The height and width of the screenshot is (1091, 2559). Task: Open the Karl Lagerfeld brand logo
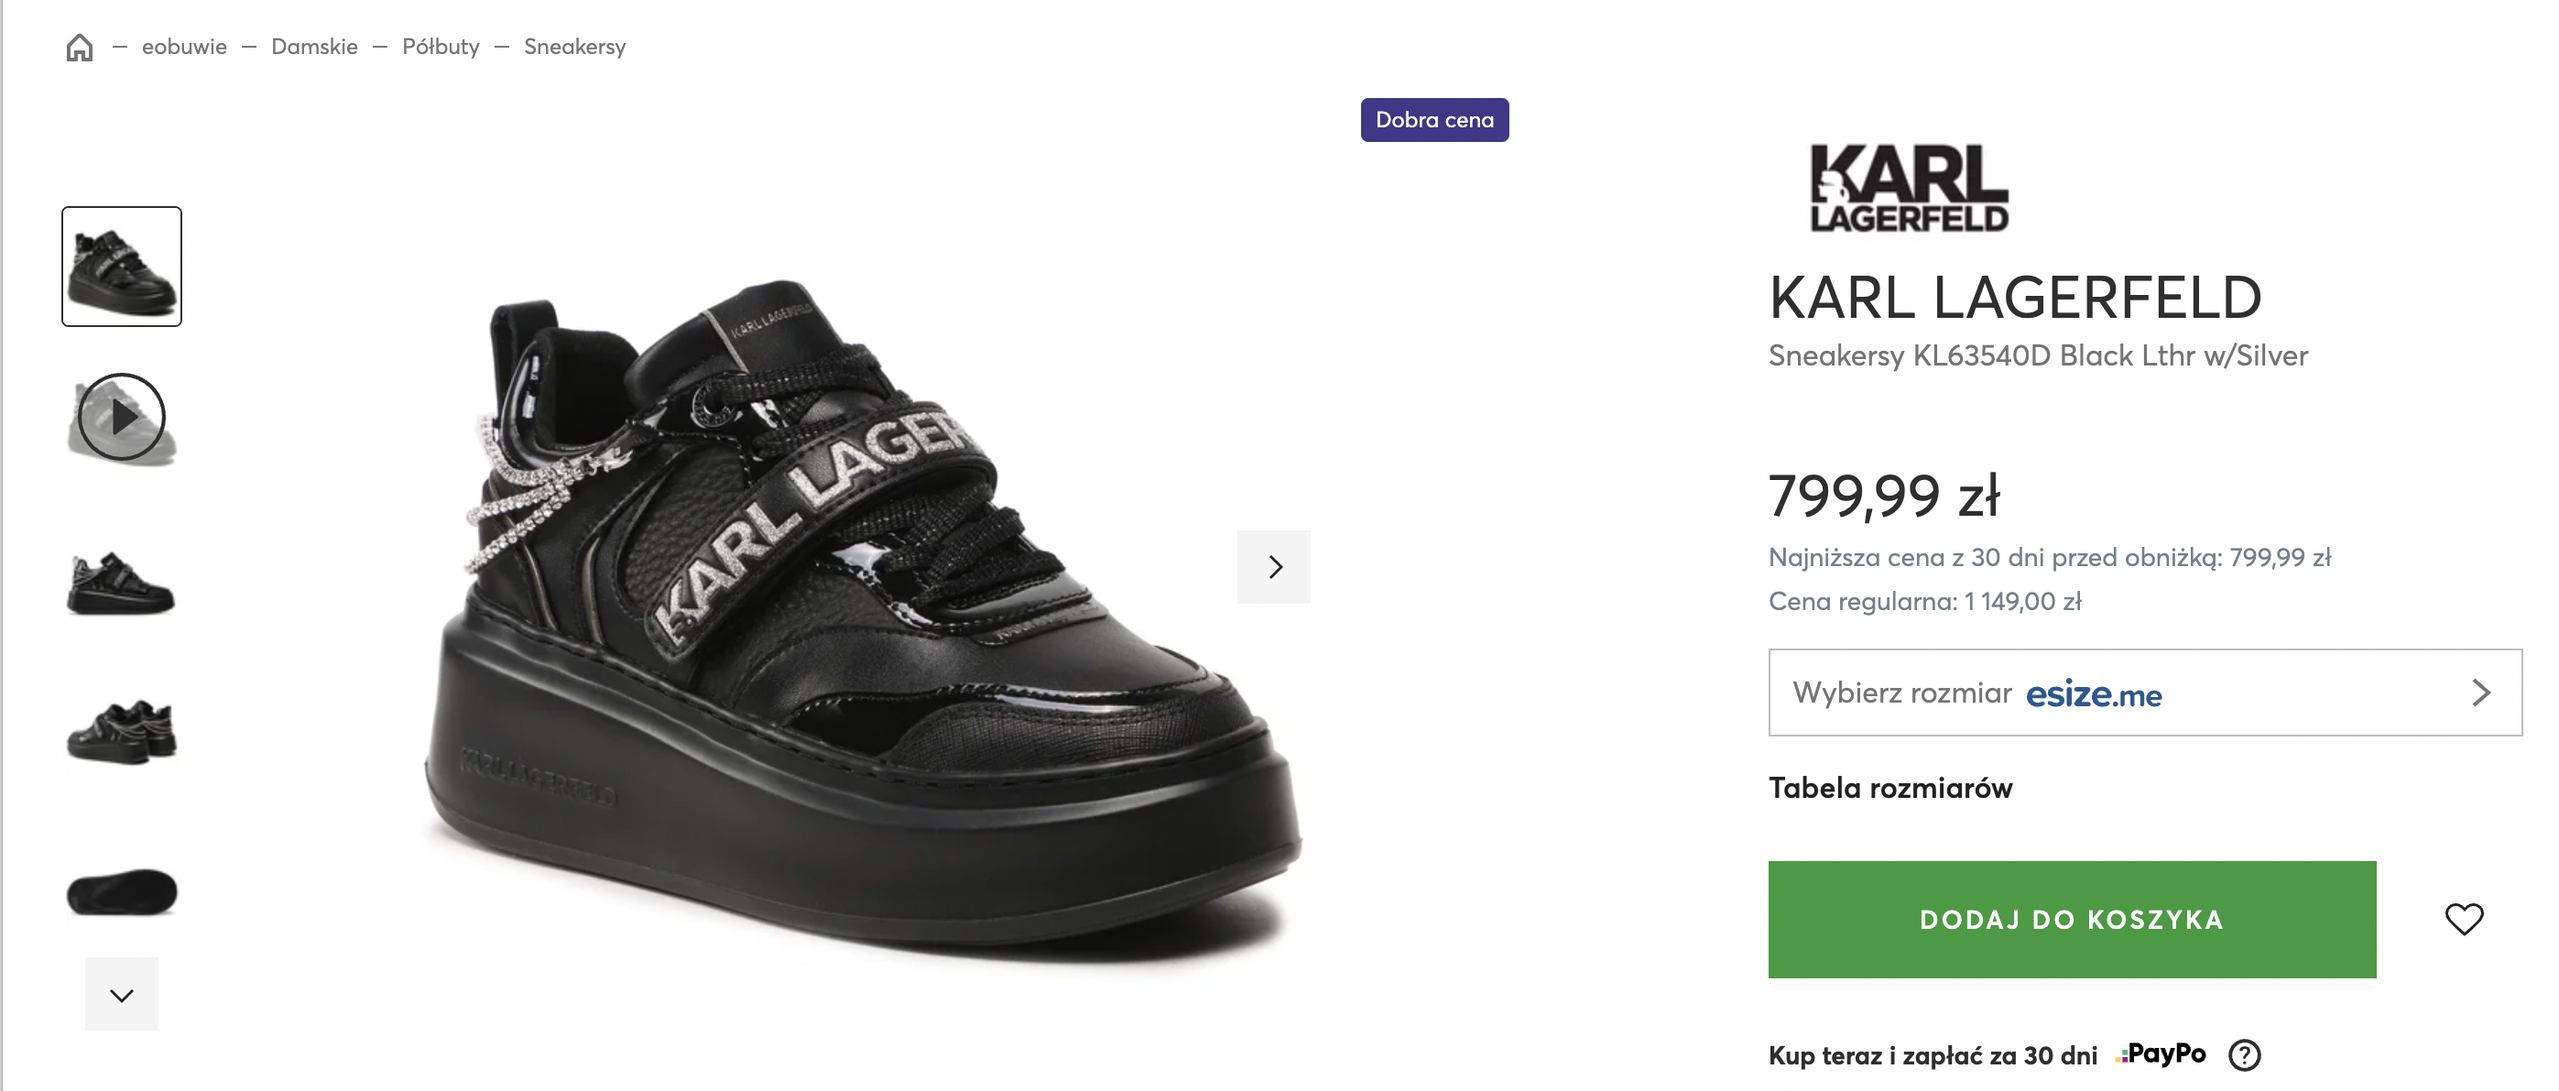tap(1907, 187)
